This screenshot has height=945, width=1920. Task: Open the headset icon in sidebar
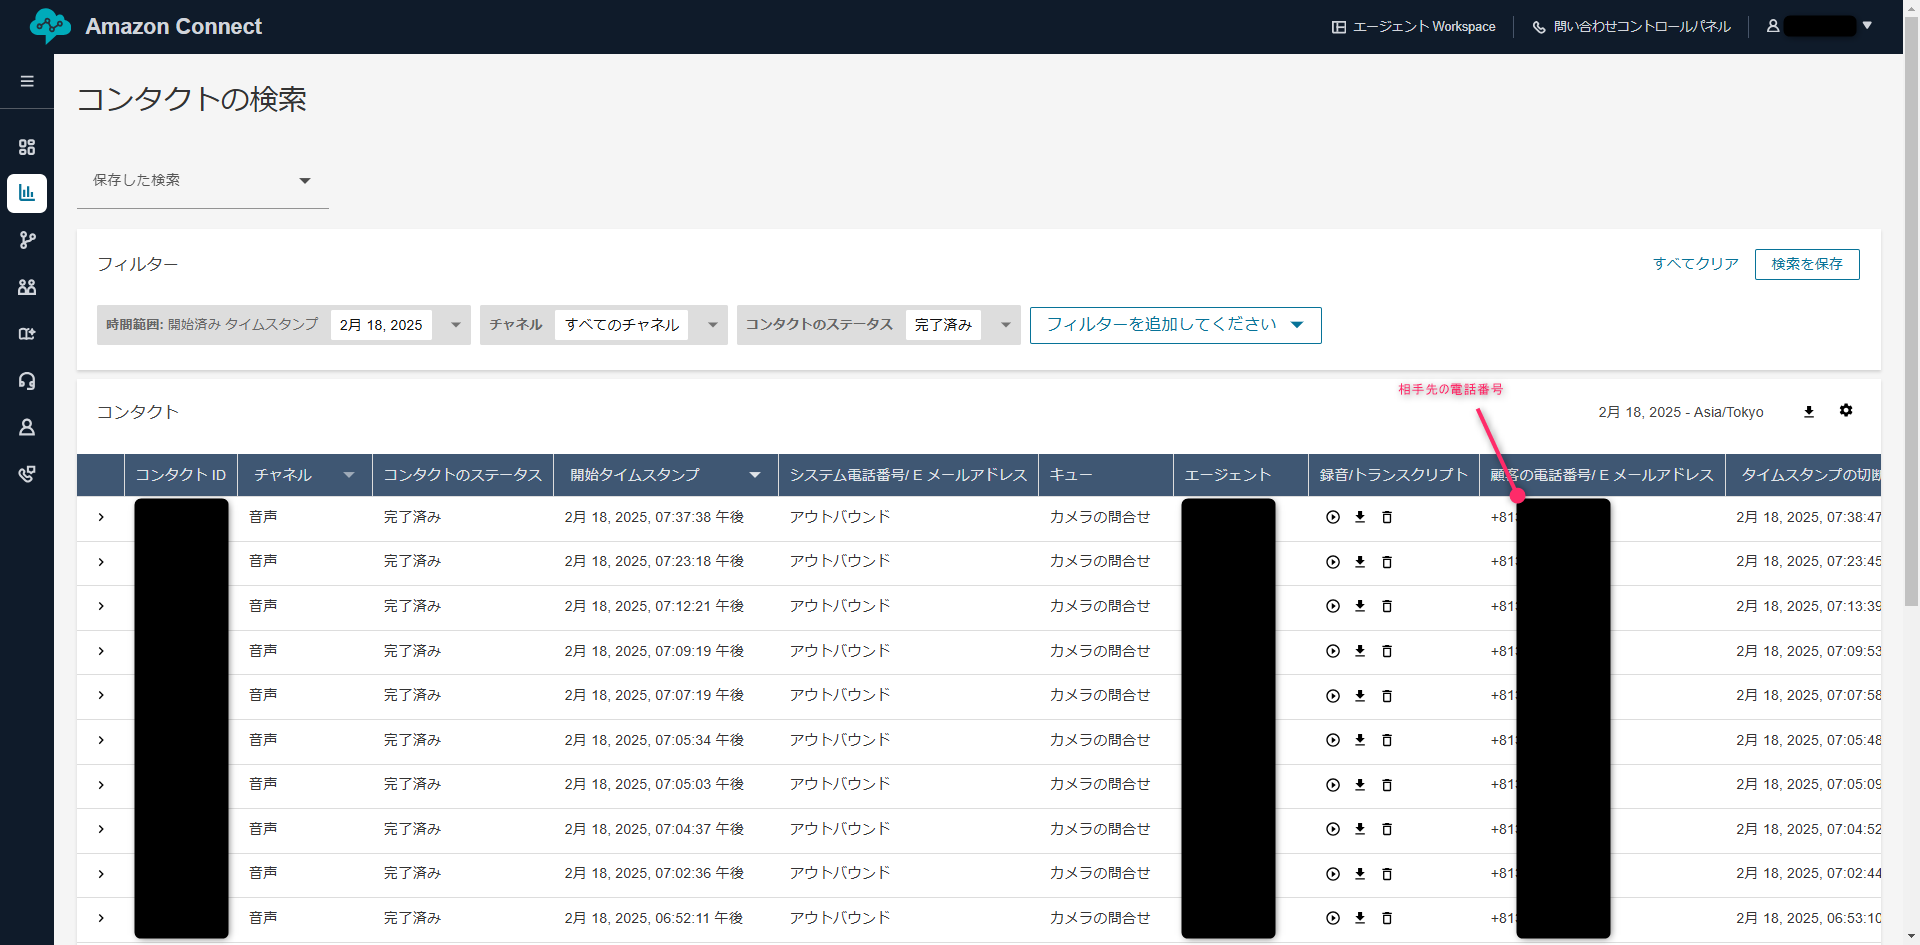[27, 381]
